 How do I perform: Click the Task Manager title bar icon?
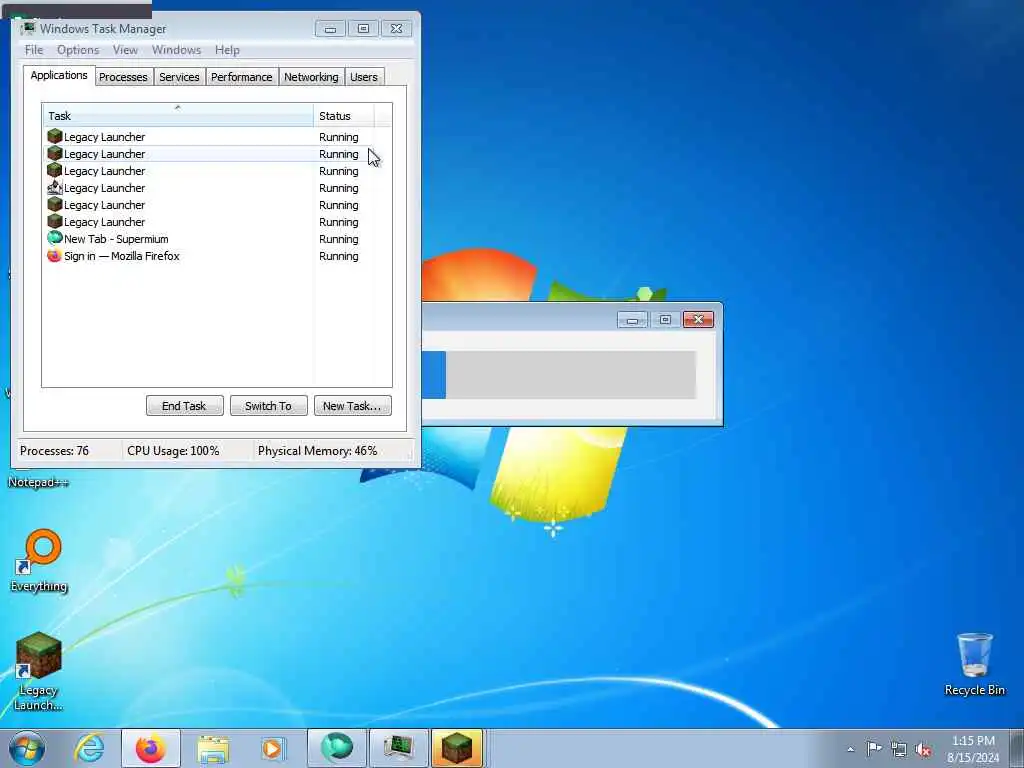pos(28,28)
